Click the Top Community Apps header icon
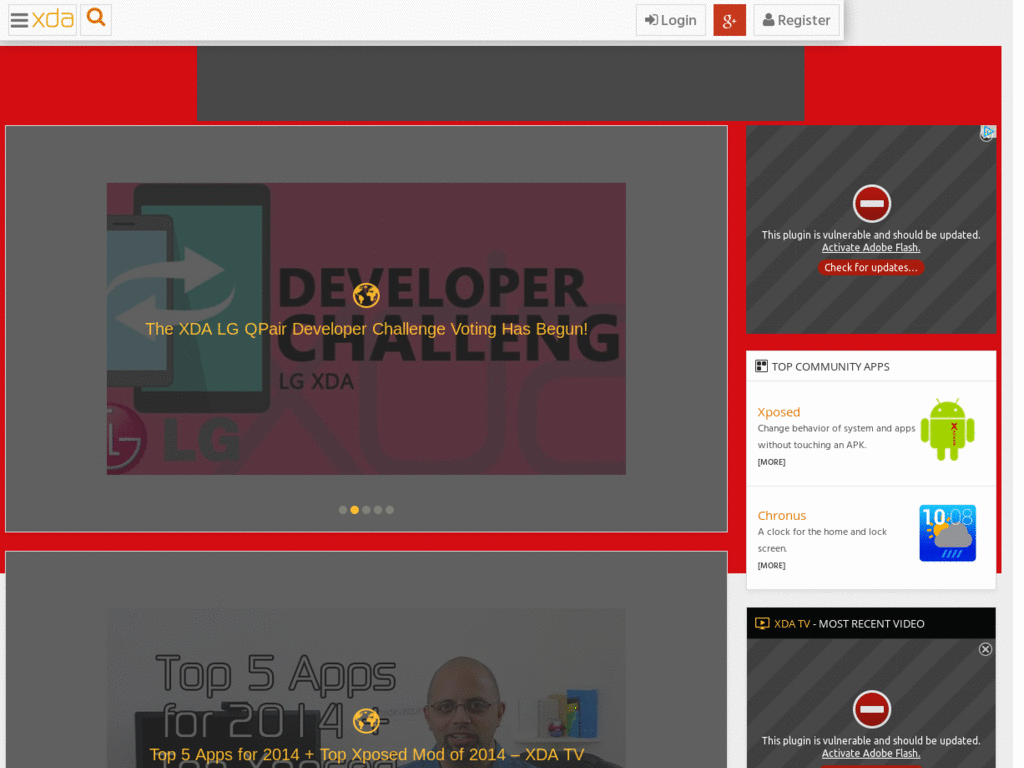The height and width of the screenshot is (768, 1024). pos(761,366)
